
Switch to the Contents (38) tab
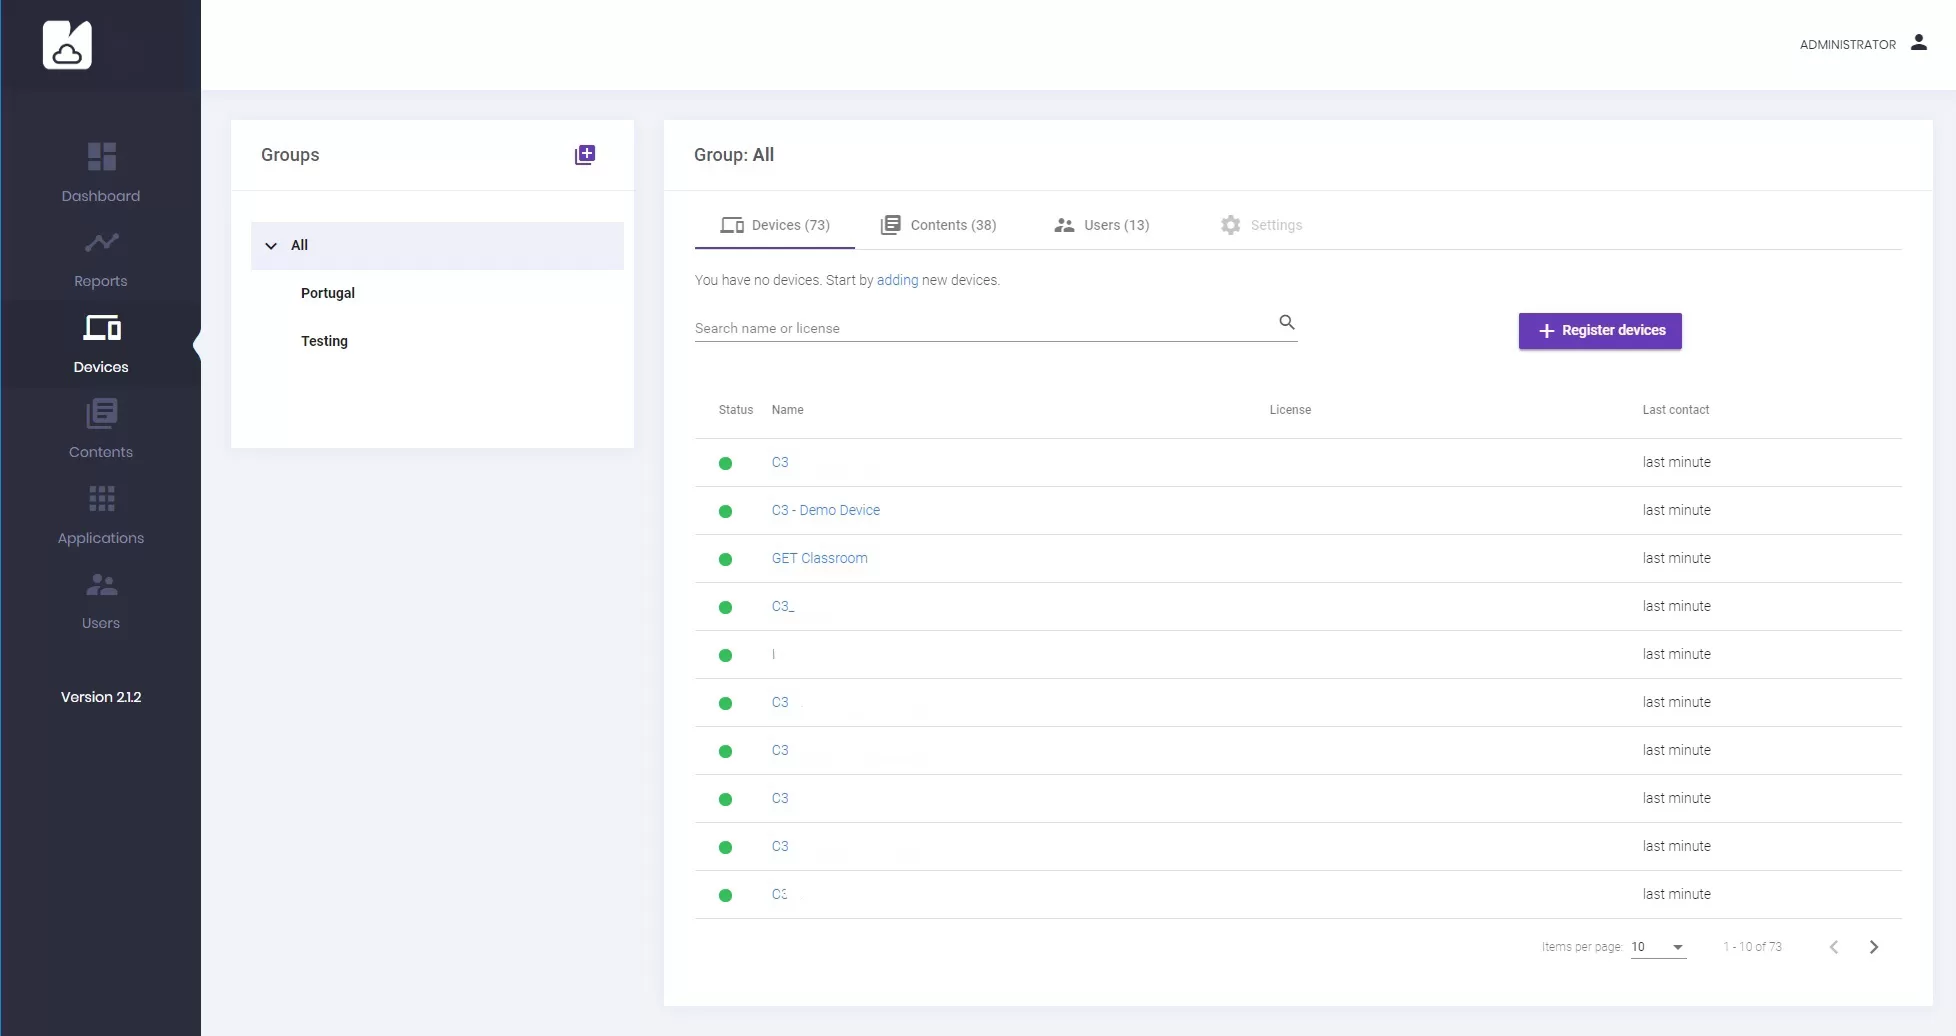(938, 225)
